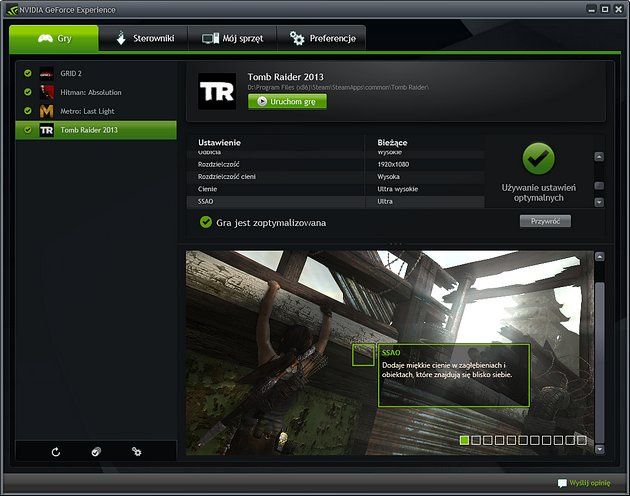Select Tomb Raider 2013 in the games list
Image resolution: width=630 pixels, height=496 pixels.
96,130
